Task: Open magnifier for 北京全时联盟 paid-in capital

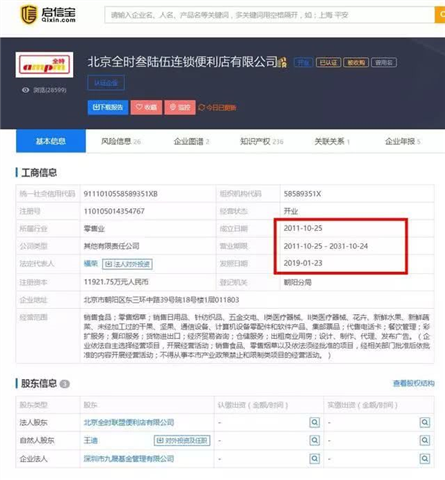Action: coord(425,422)
